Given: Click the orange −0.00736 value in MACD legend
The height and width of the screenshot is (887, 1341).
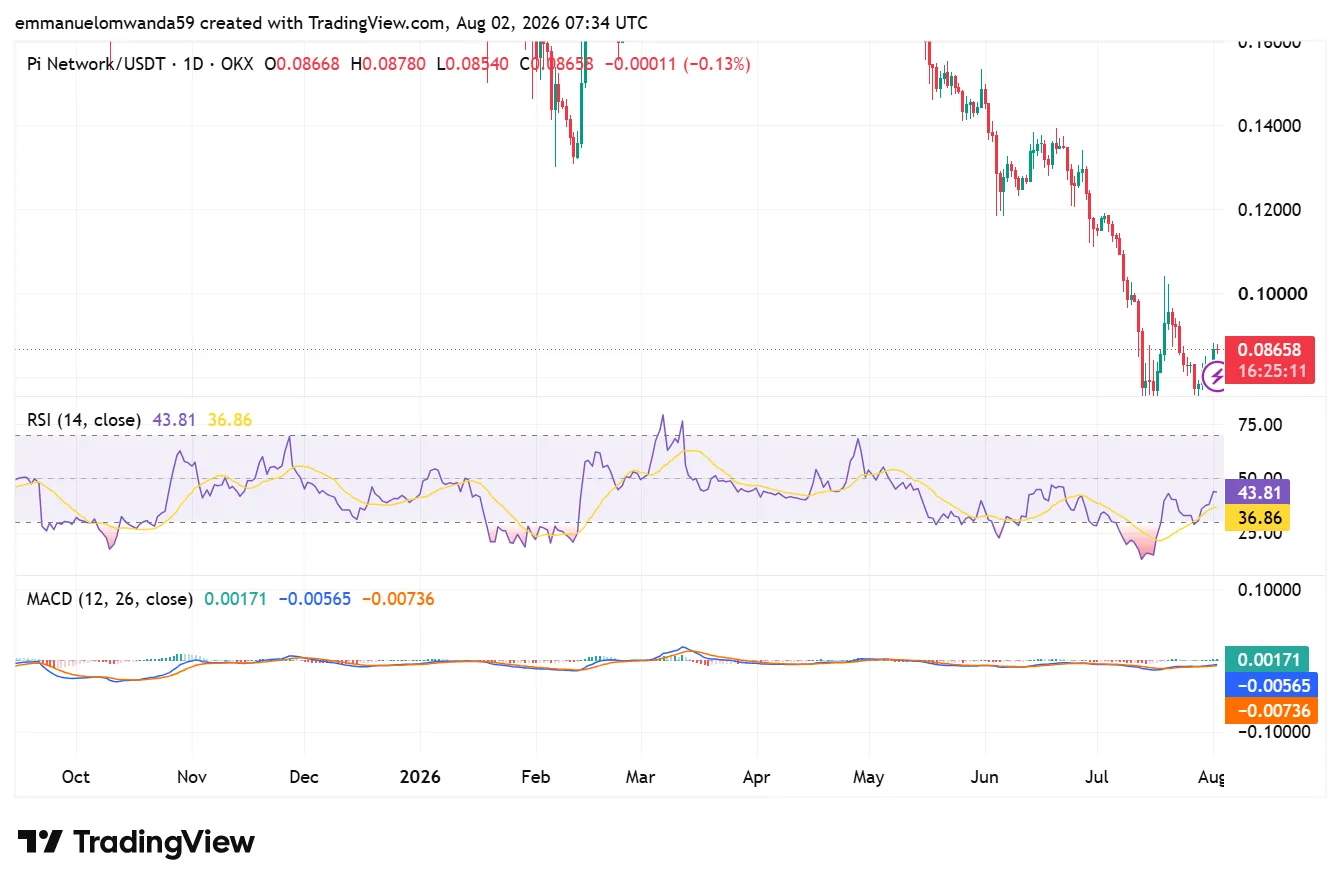Looking at the screenshot, I should coord(397,599).
